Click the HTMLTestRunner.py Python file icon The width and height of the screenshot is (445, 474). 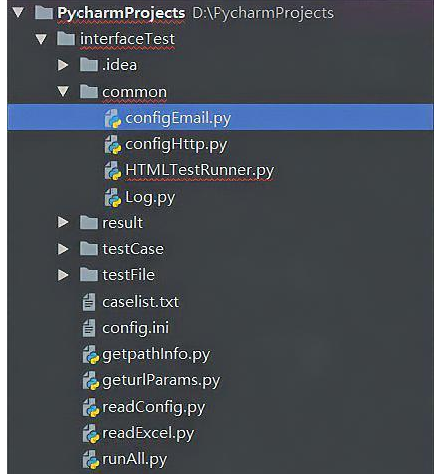(113, 171)
